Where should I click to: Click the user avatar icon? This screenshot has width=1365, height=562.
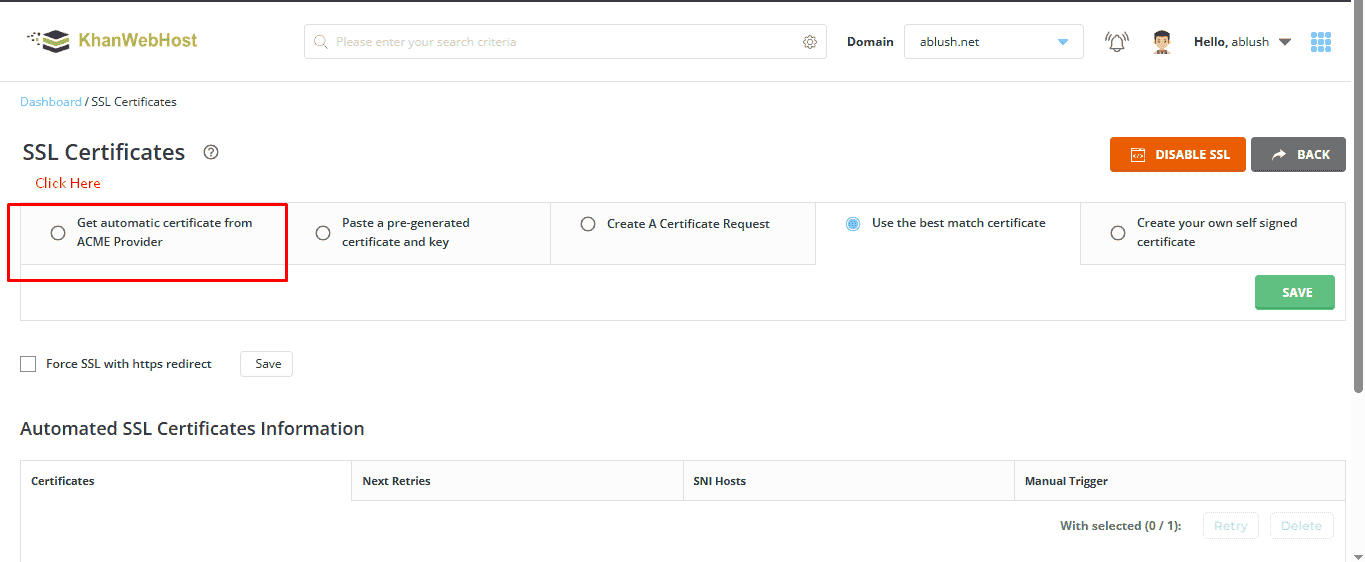[x=1161, y=42]
